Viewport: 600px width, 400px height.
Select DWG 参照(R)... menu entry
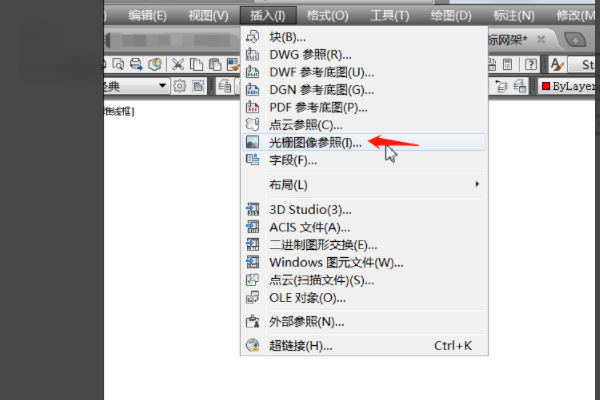click(x=364, y=55)
